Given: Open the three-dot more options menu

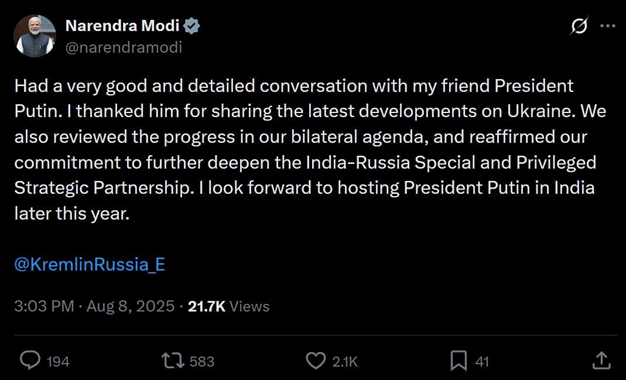Looking at the screenshot, I should (x=608, y=26).
